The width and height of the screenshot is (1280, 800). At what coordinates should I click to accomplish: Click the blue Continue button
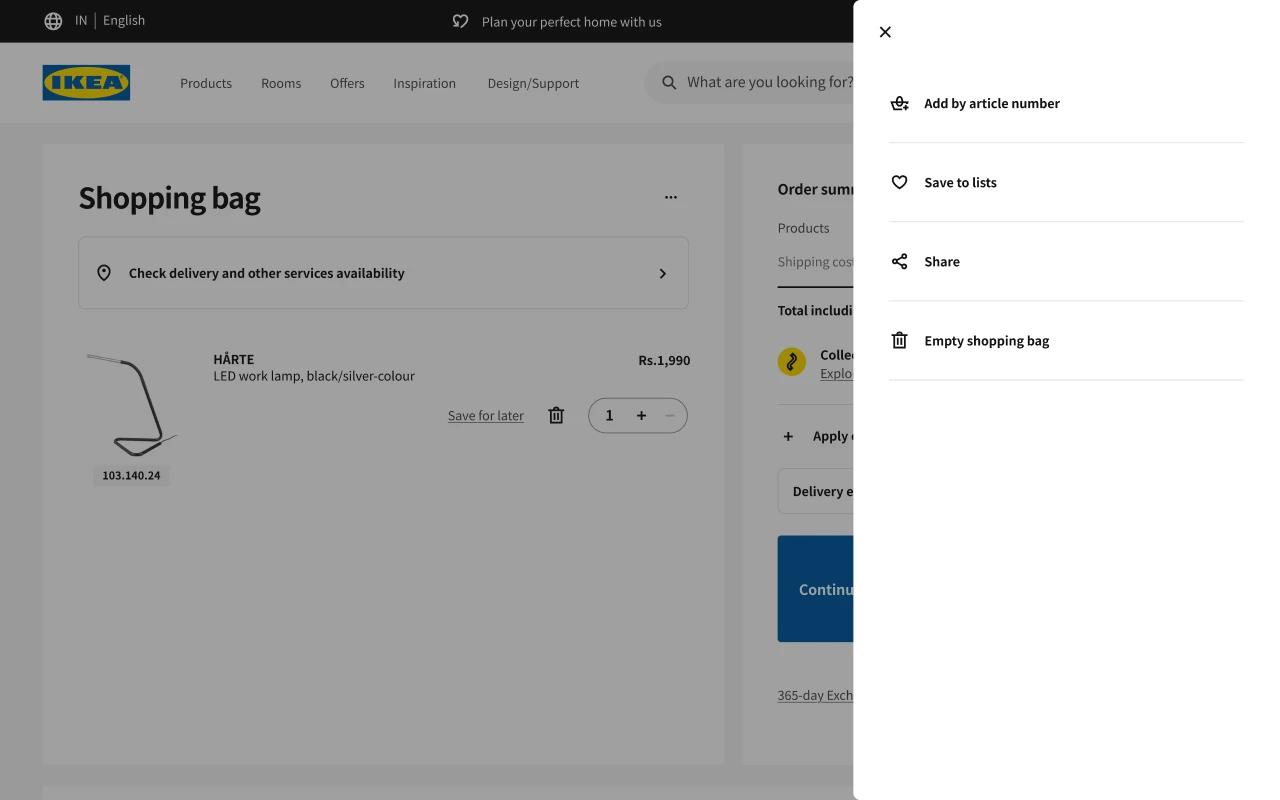(815, 589)
